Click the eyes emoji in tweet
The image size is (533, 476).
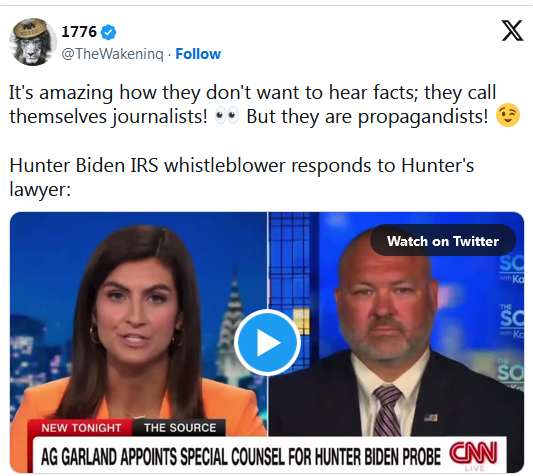[x=227, y=116]
